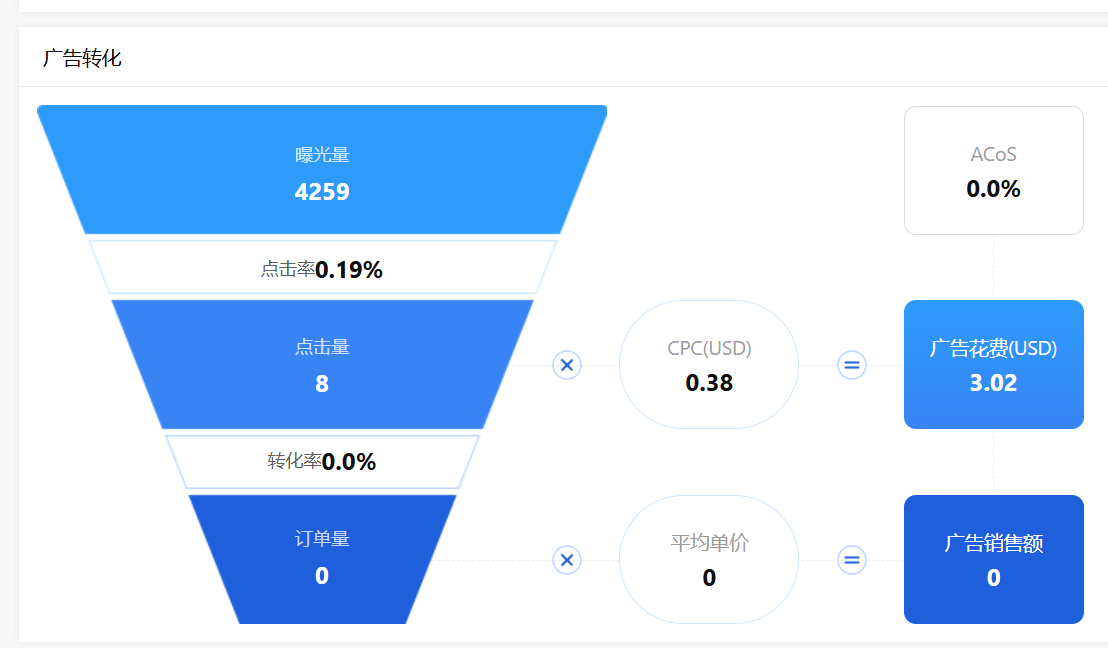Click the equals icon before 广告花费(USD)
1108x648 pixels.
point(851,365)
